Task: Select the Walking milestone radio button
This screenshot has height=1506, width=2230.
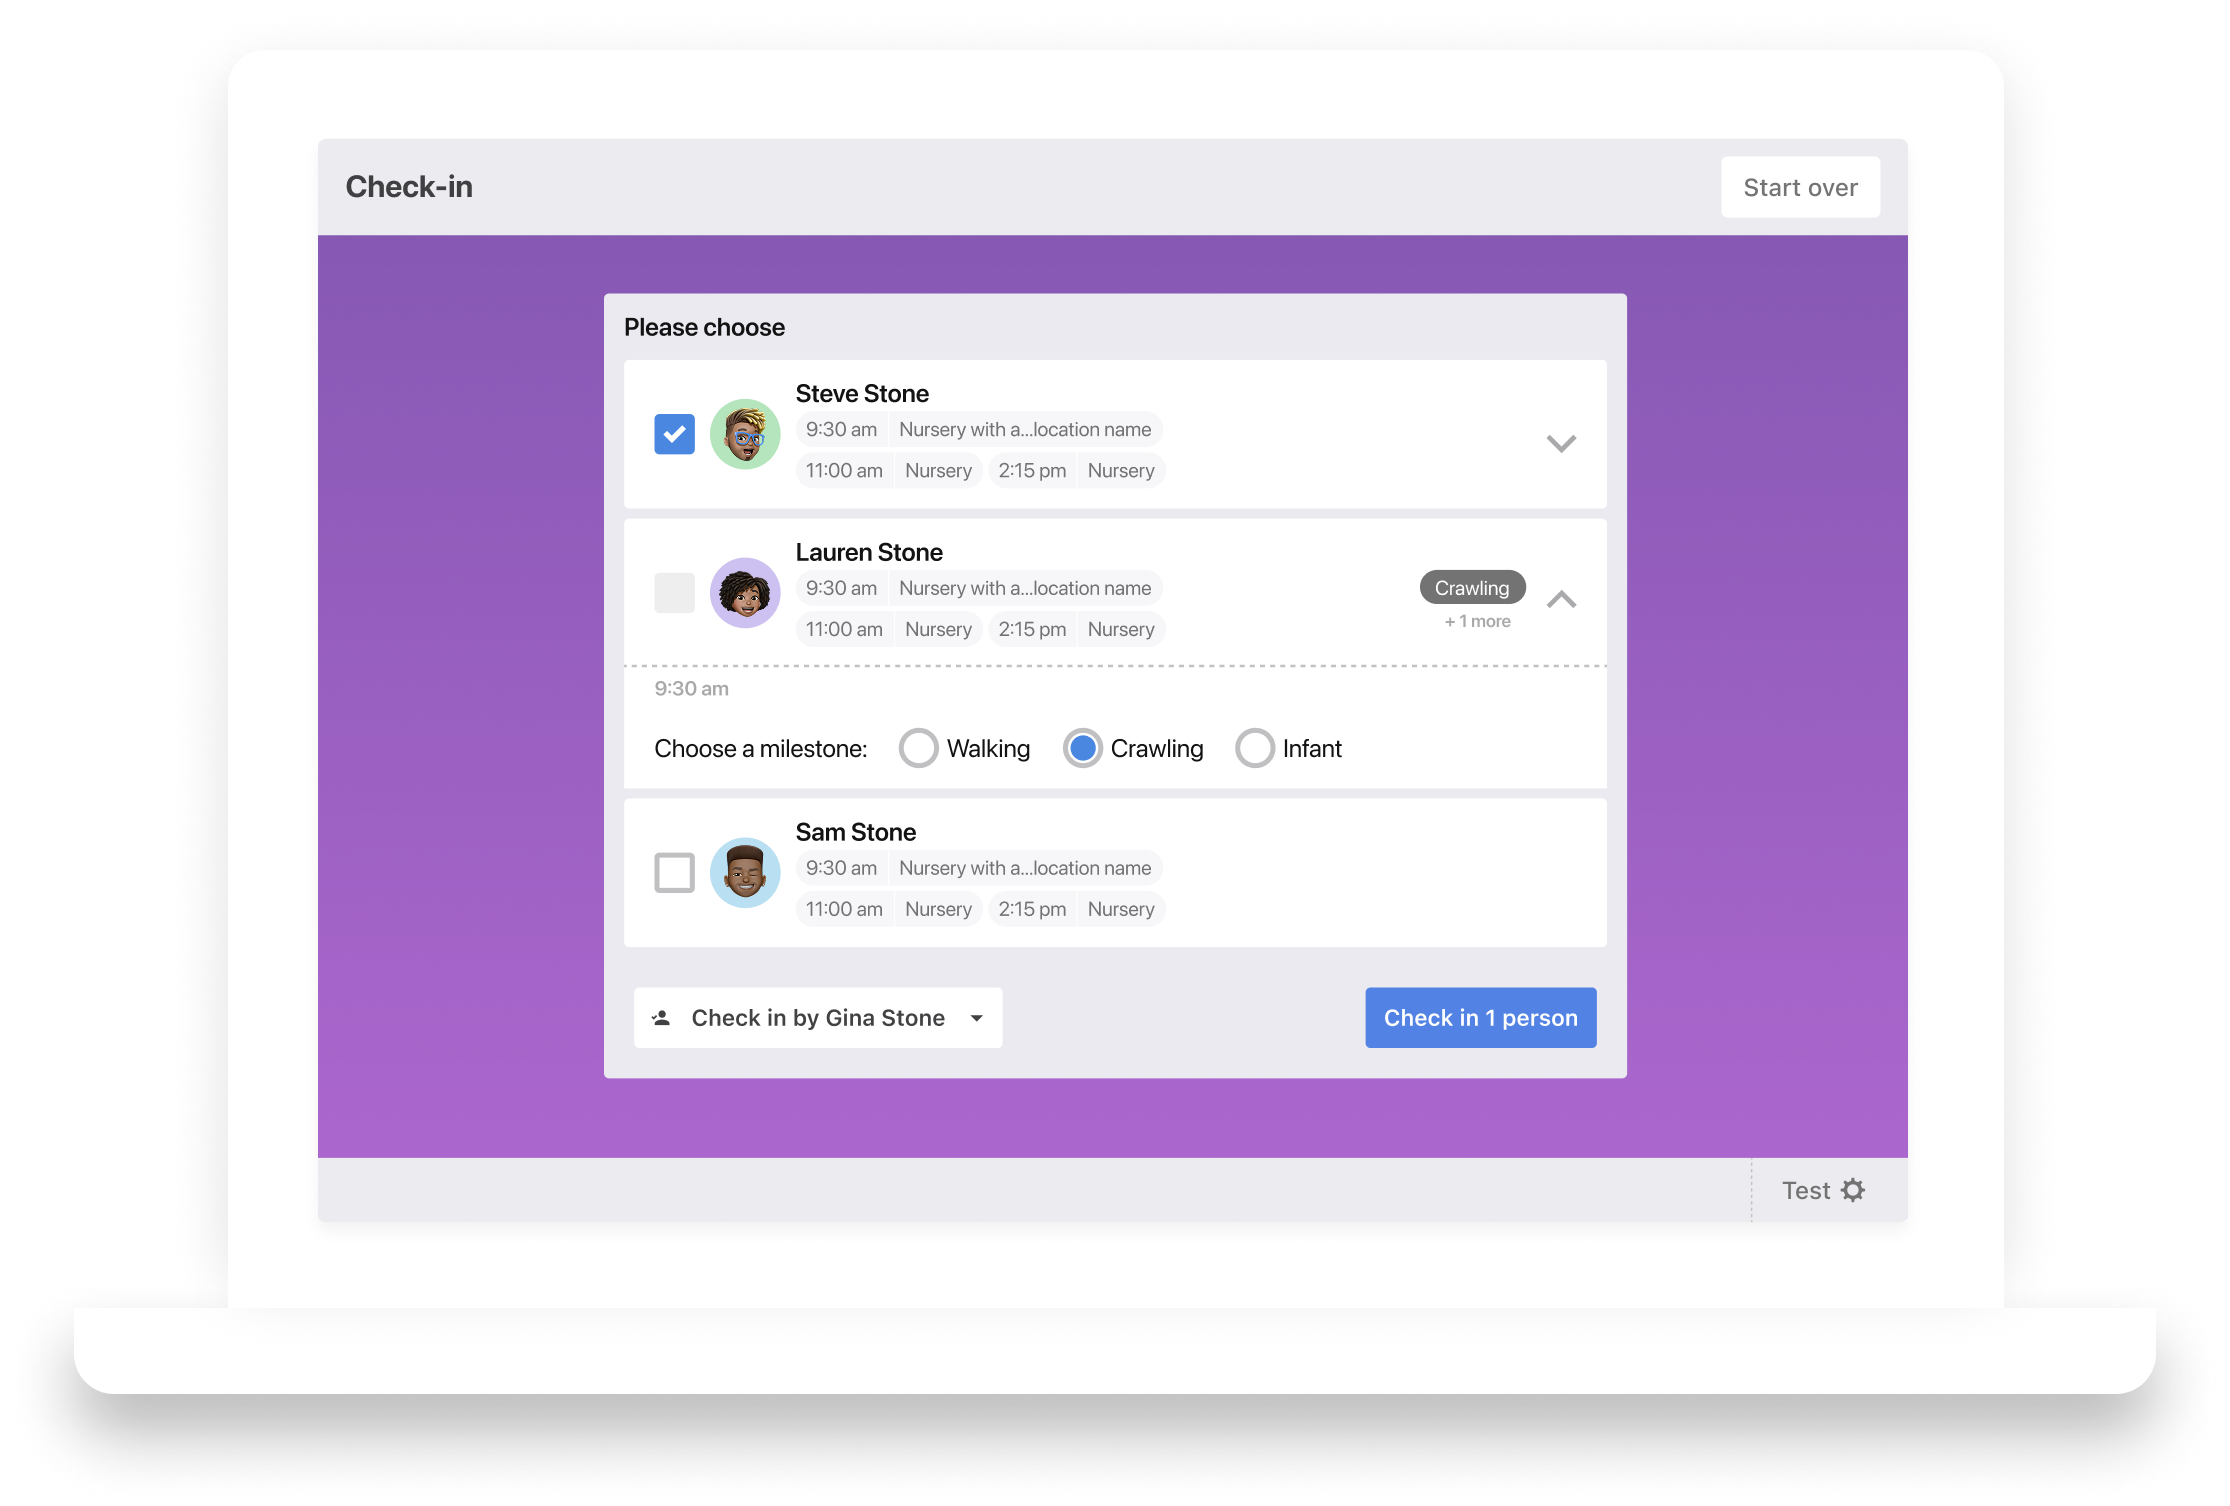Action: click(x=918, y=748)
